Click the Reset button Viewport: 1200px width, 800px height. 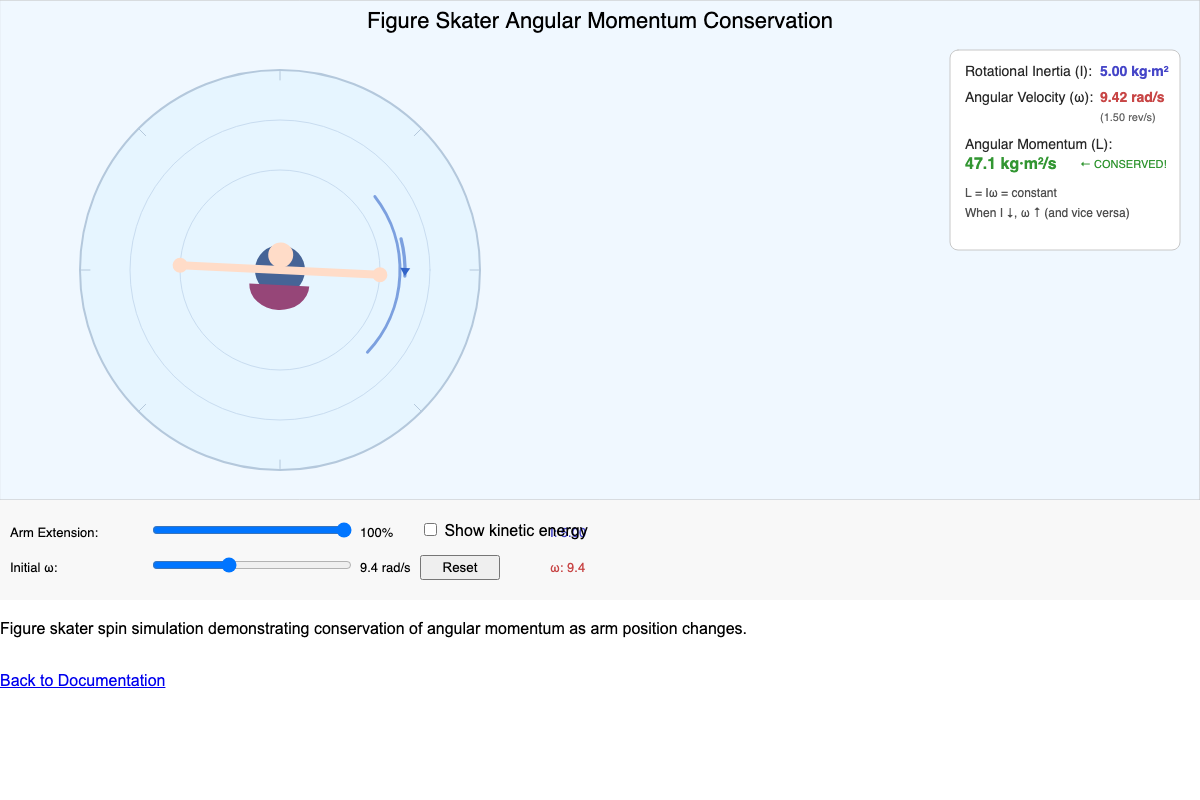tap(459, 567)
